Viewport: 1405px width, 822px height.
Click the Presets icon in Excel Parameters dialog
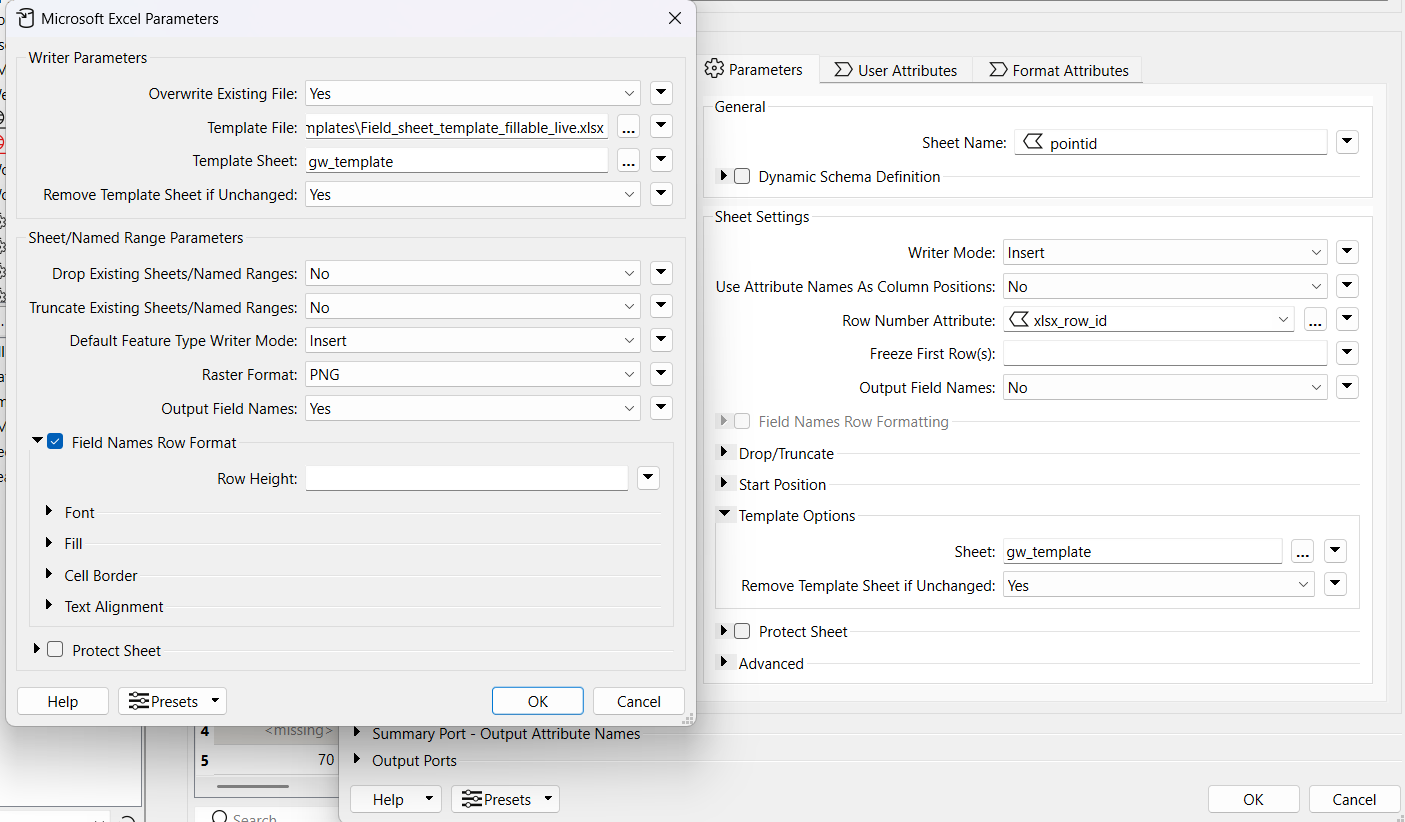click(x=139, y=701)
